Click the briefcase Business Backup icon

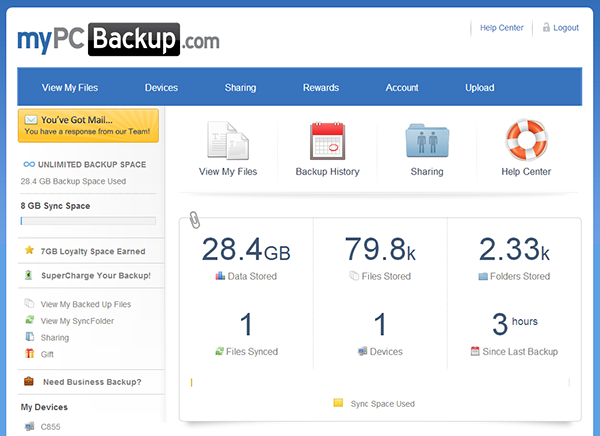(29, 381)
